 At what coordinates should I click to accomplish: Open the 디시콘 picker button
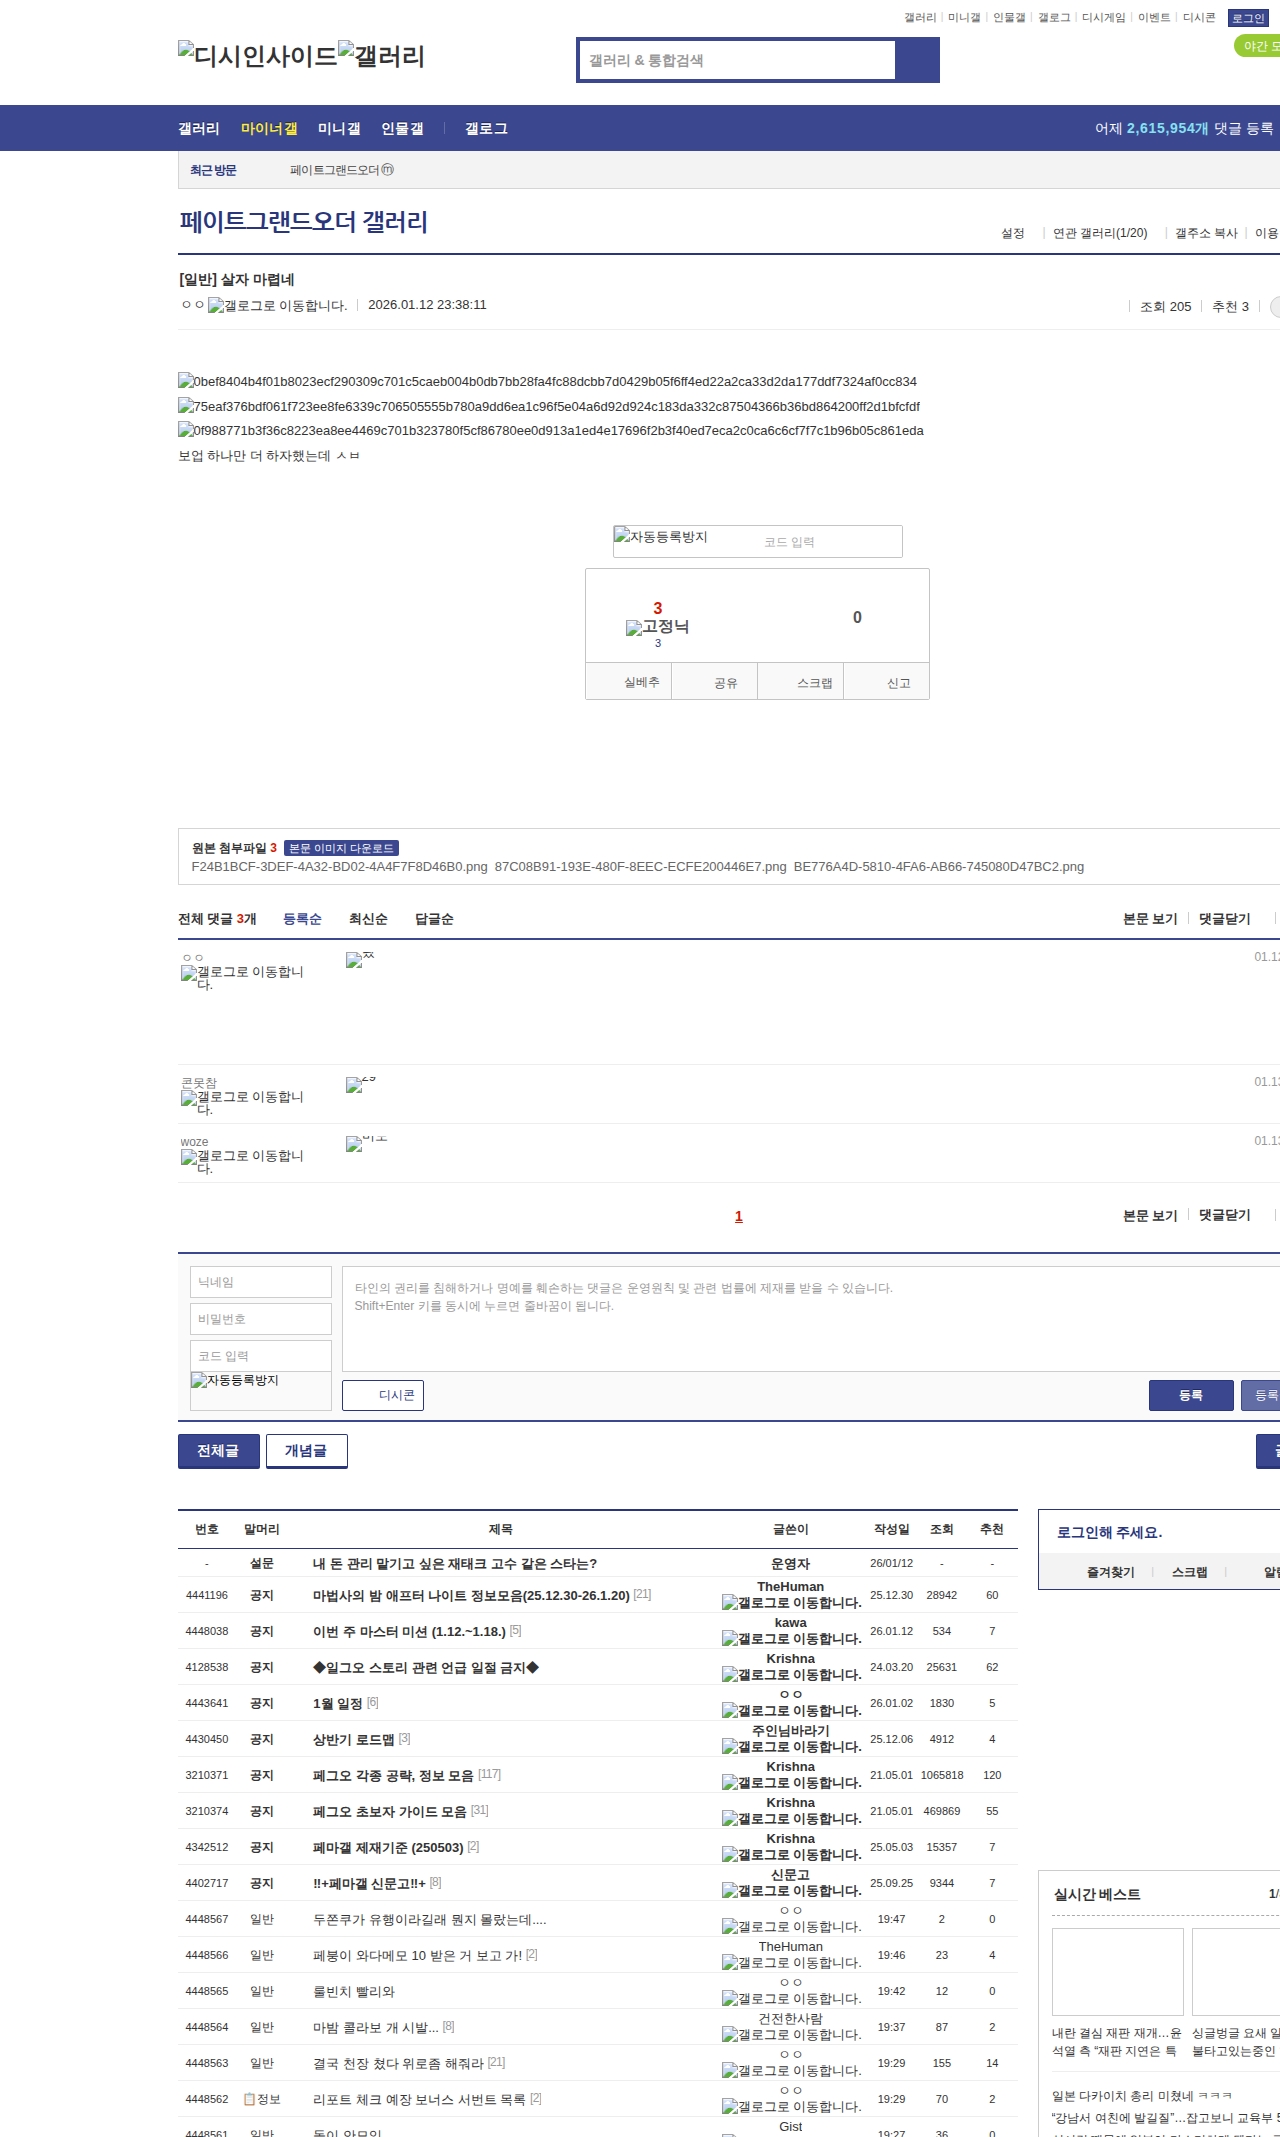click(383, 1395)
